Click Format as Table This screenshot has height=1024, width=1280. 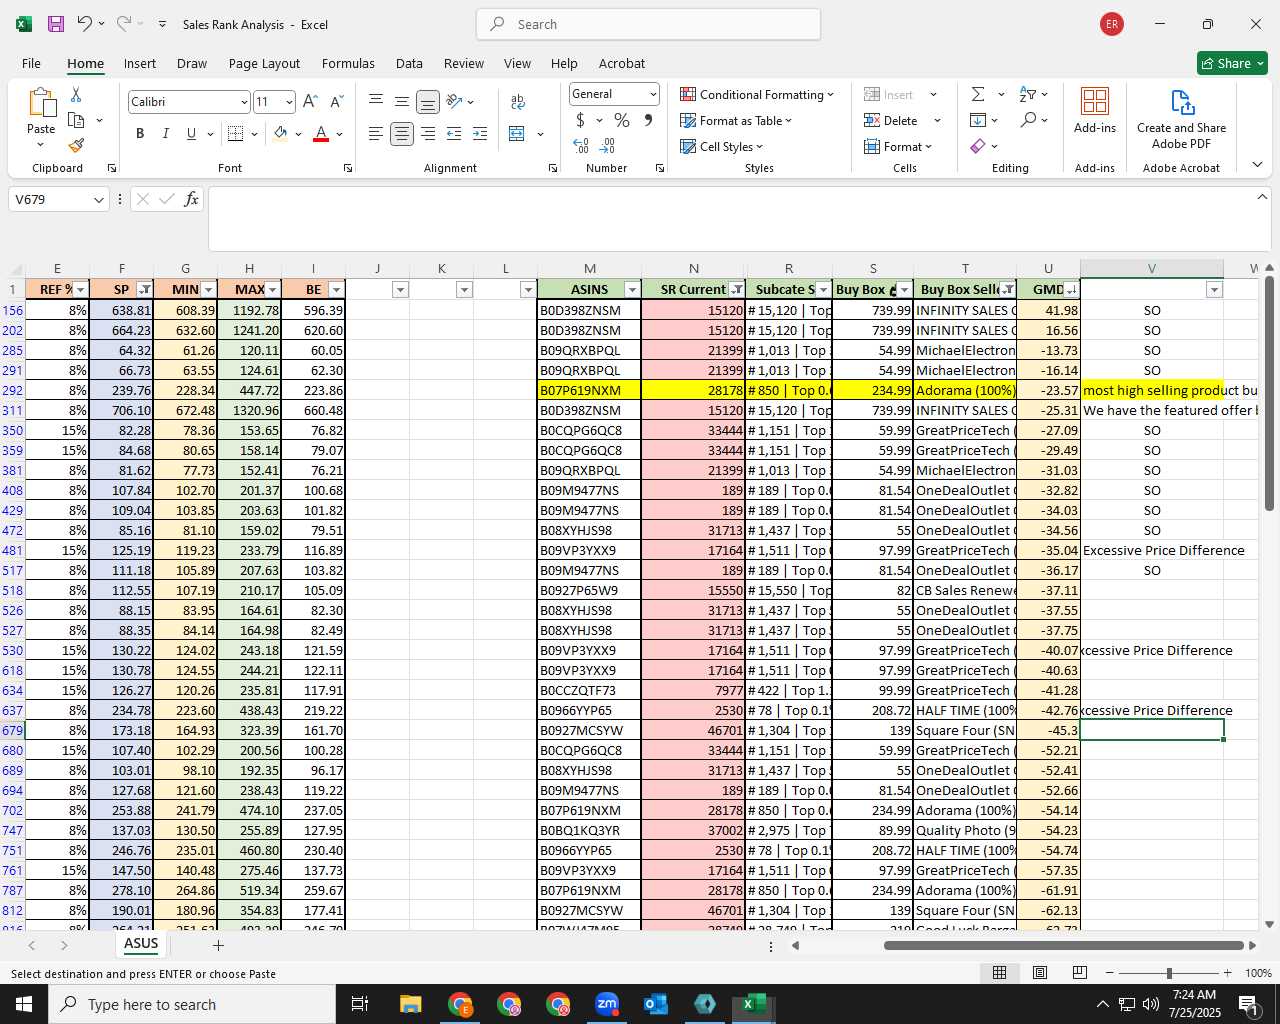[x=736, y=120]
